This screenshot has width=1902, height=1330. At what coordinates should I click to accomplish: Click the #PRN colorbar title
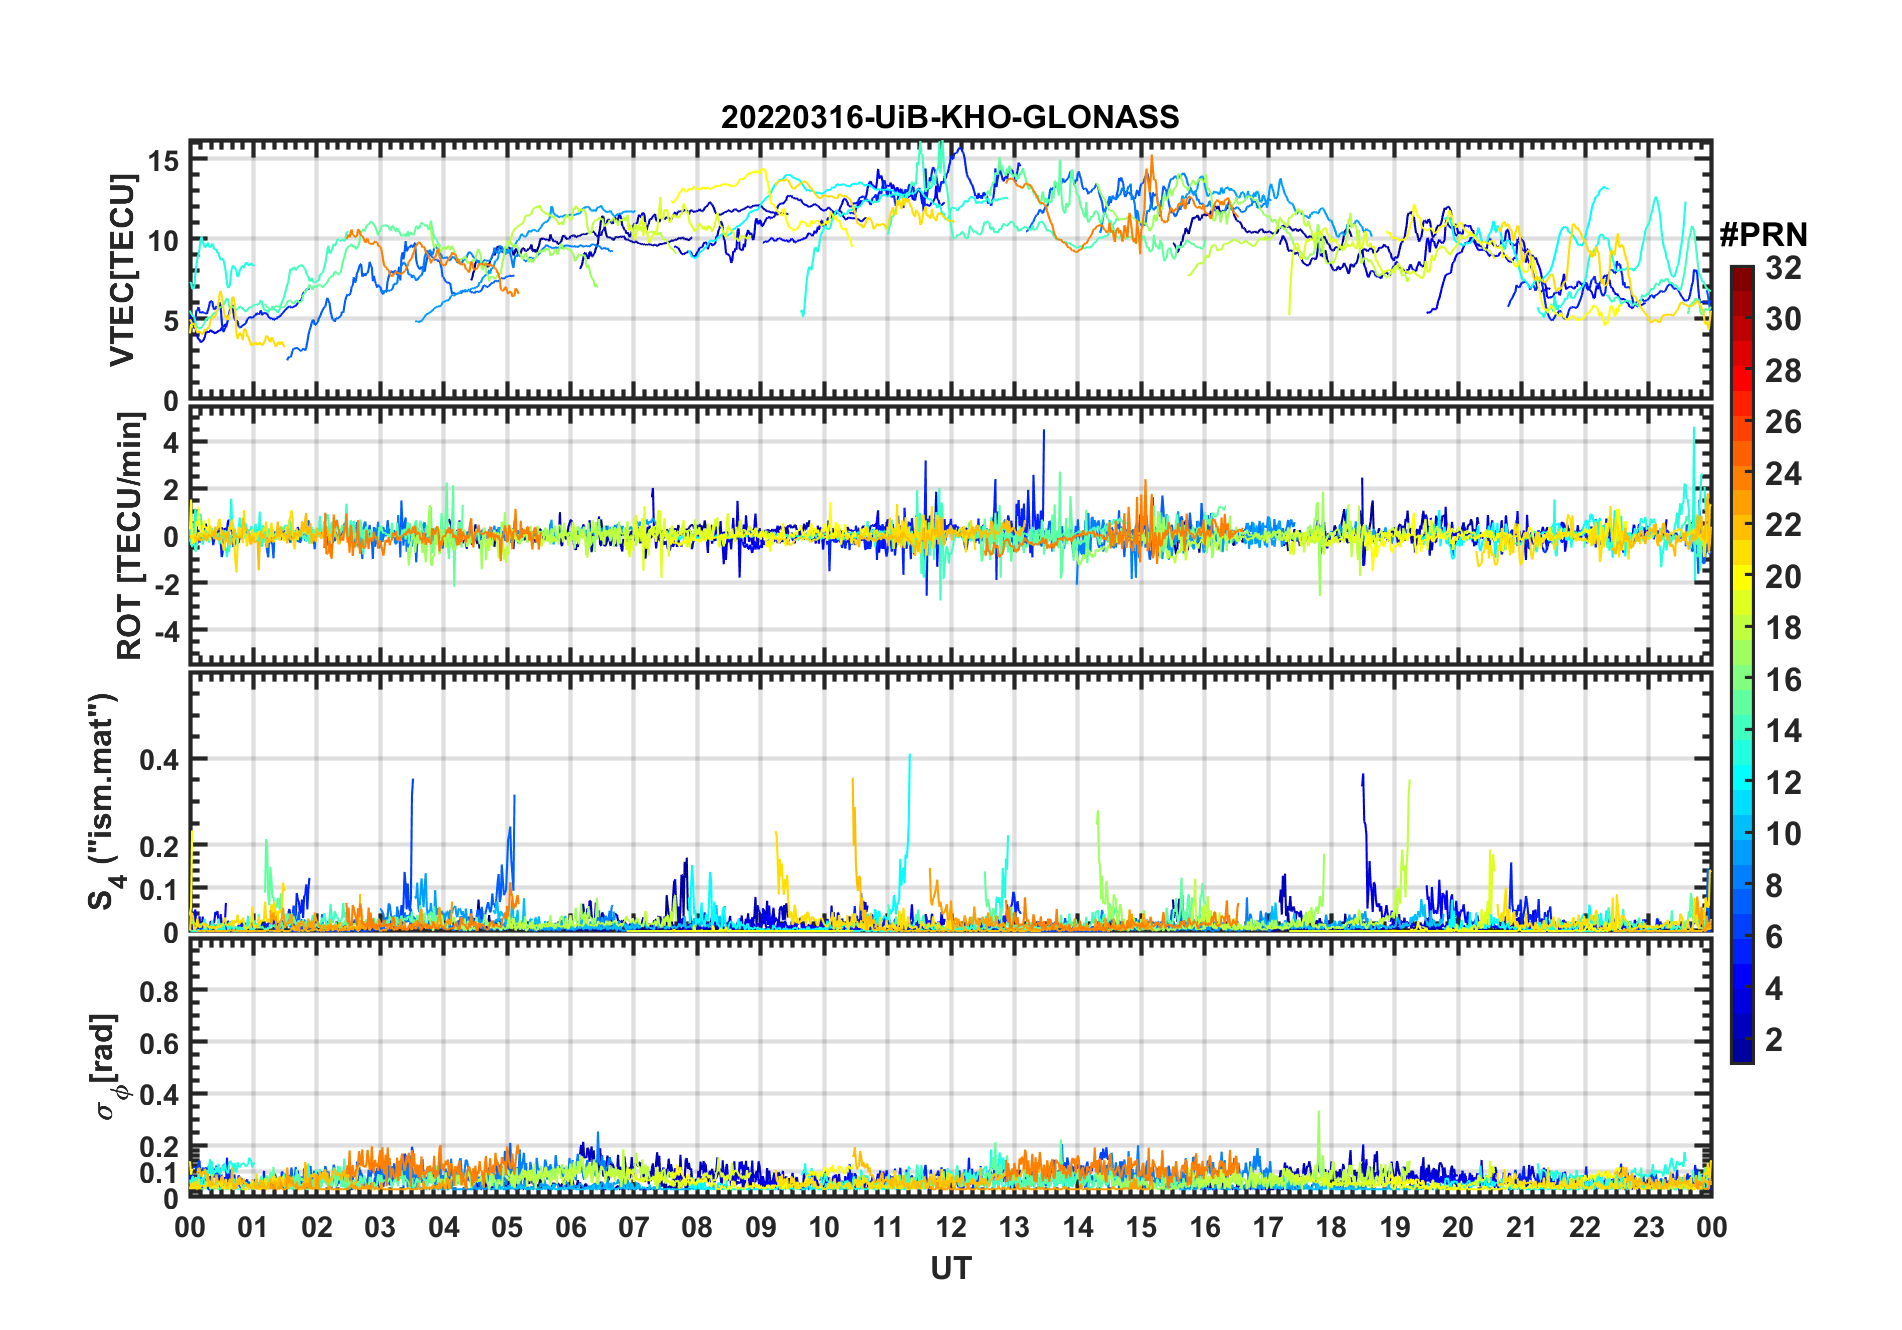[1763, 234]
